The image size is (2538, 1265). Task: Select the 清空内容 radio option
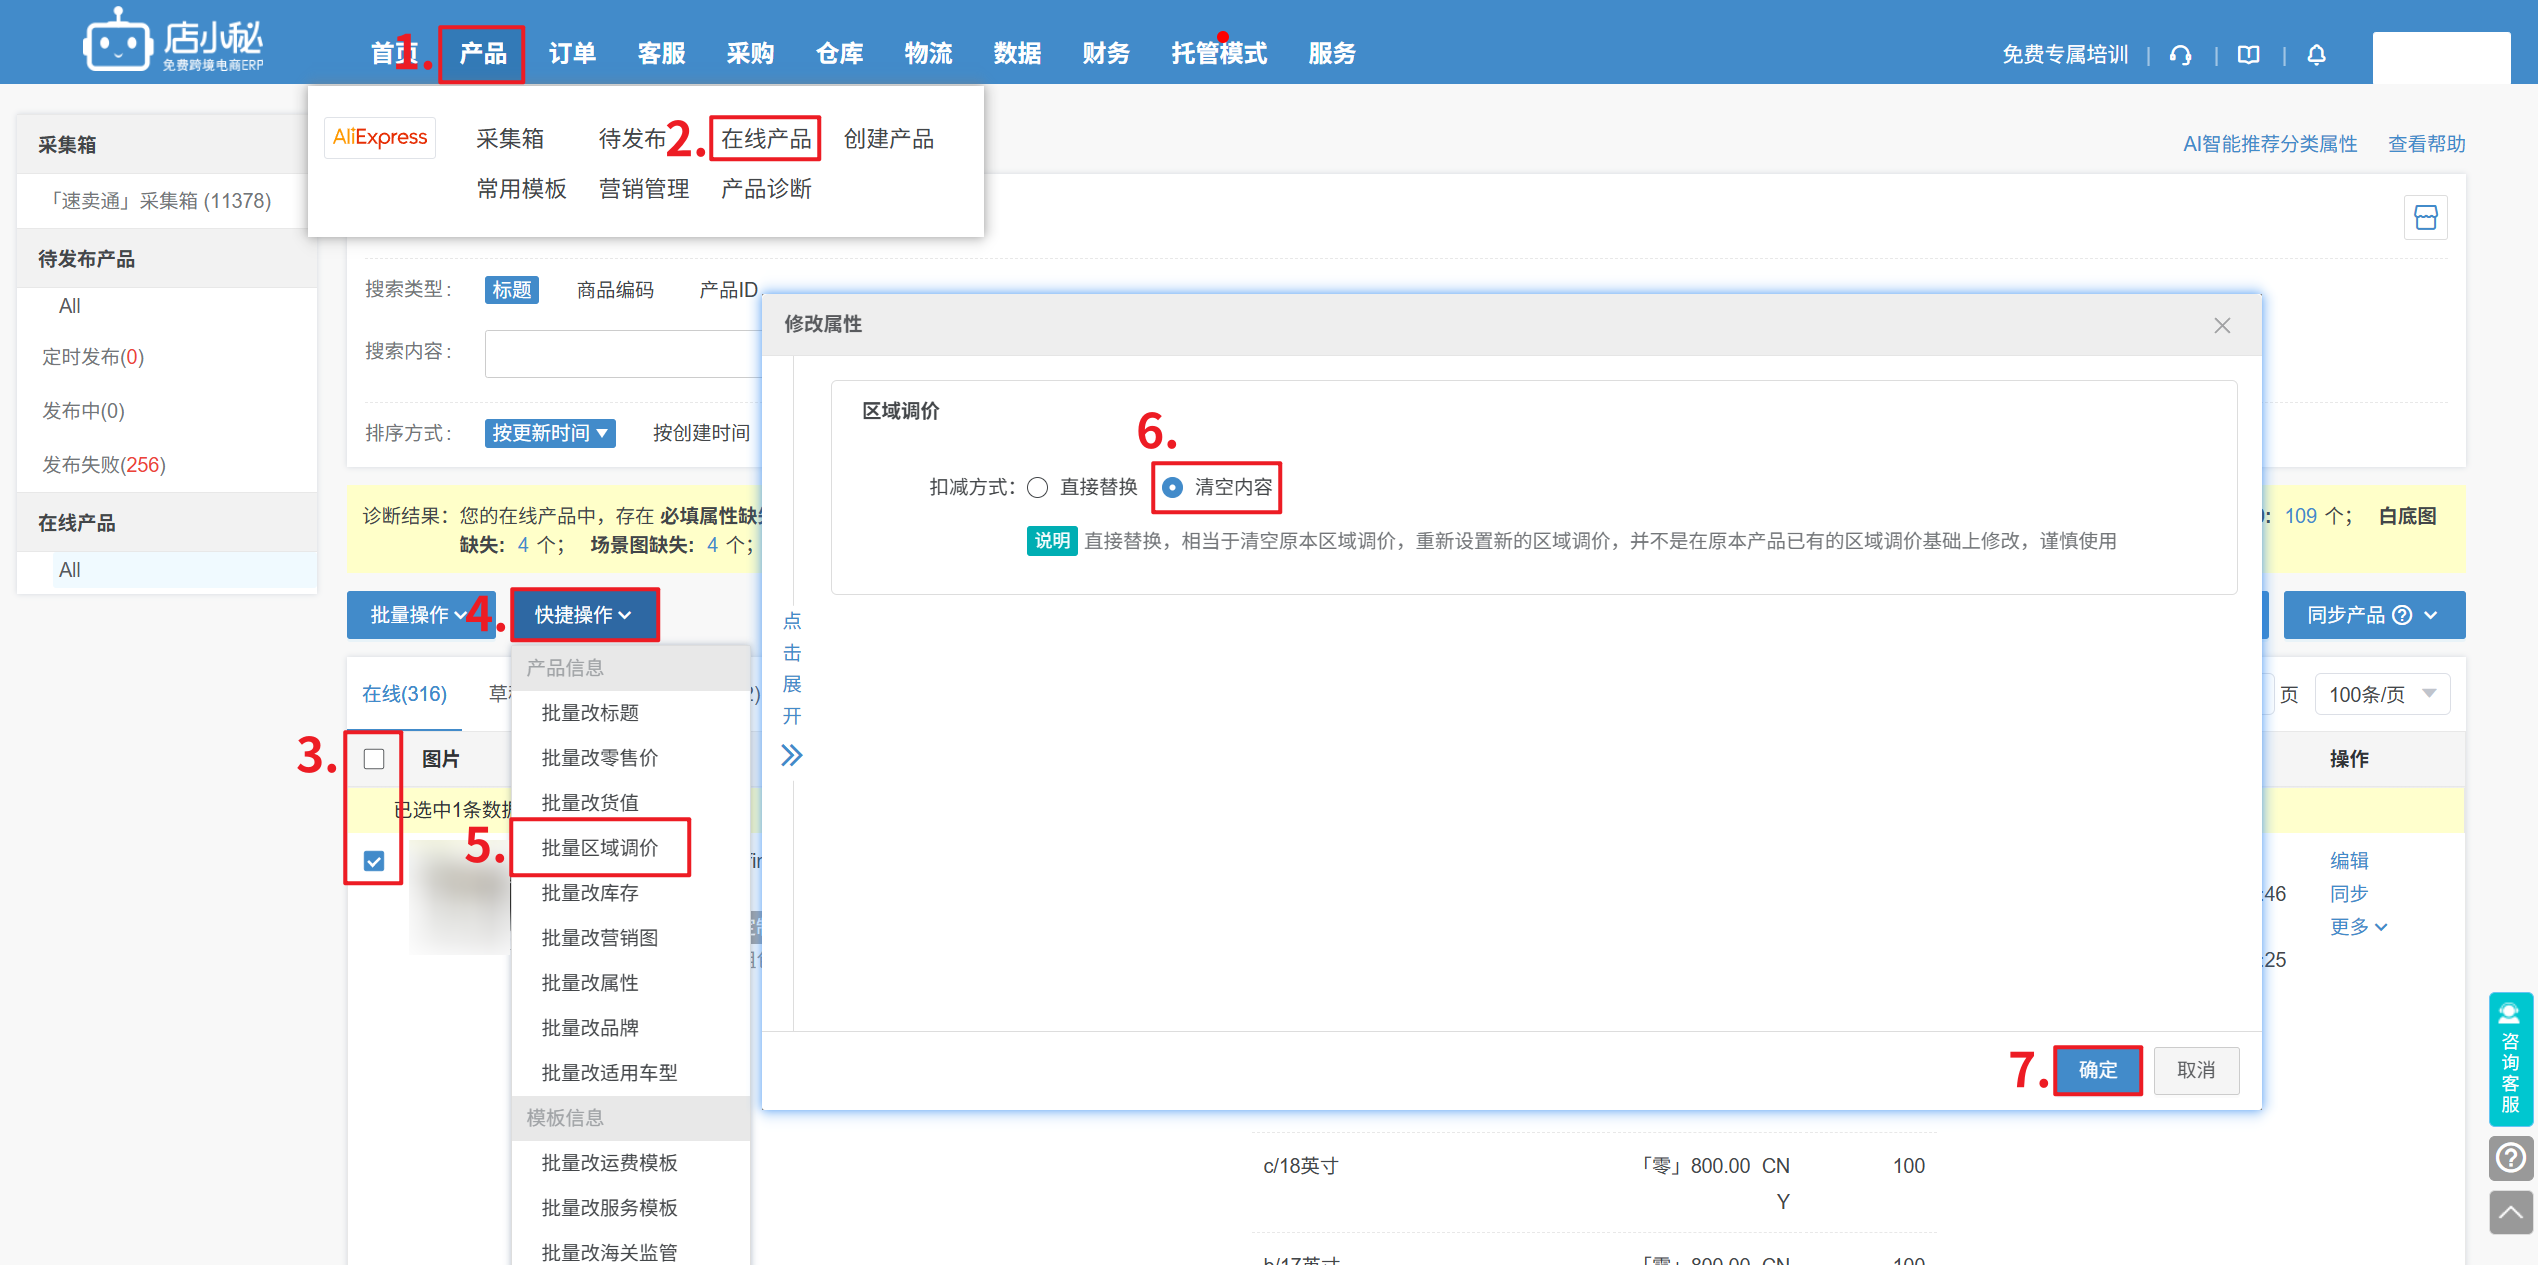1172,487
